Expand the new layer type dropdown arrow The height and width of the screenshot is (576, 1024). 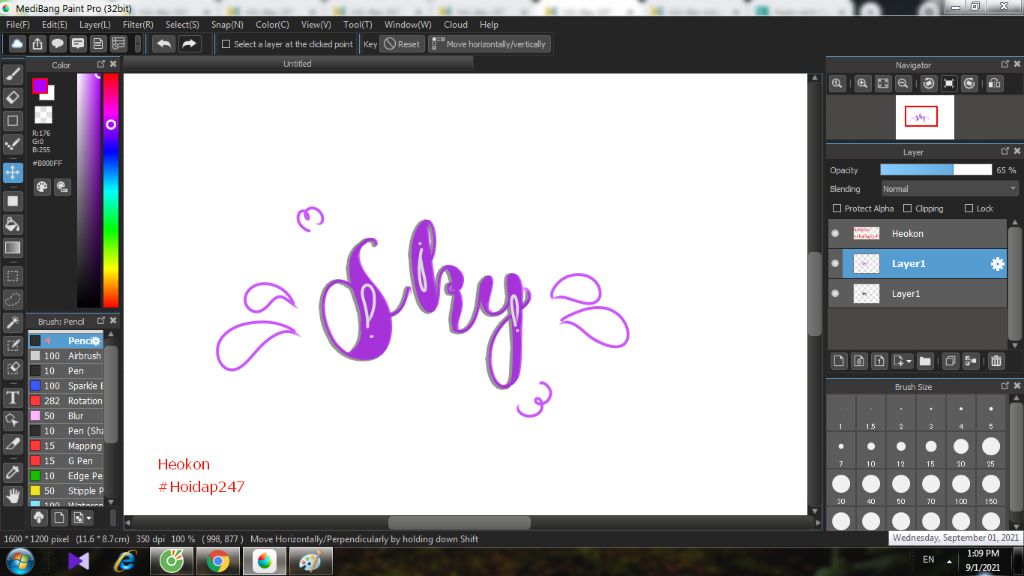(908, 361)
